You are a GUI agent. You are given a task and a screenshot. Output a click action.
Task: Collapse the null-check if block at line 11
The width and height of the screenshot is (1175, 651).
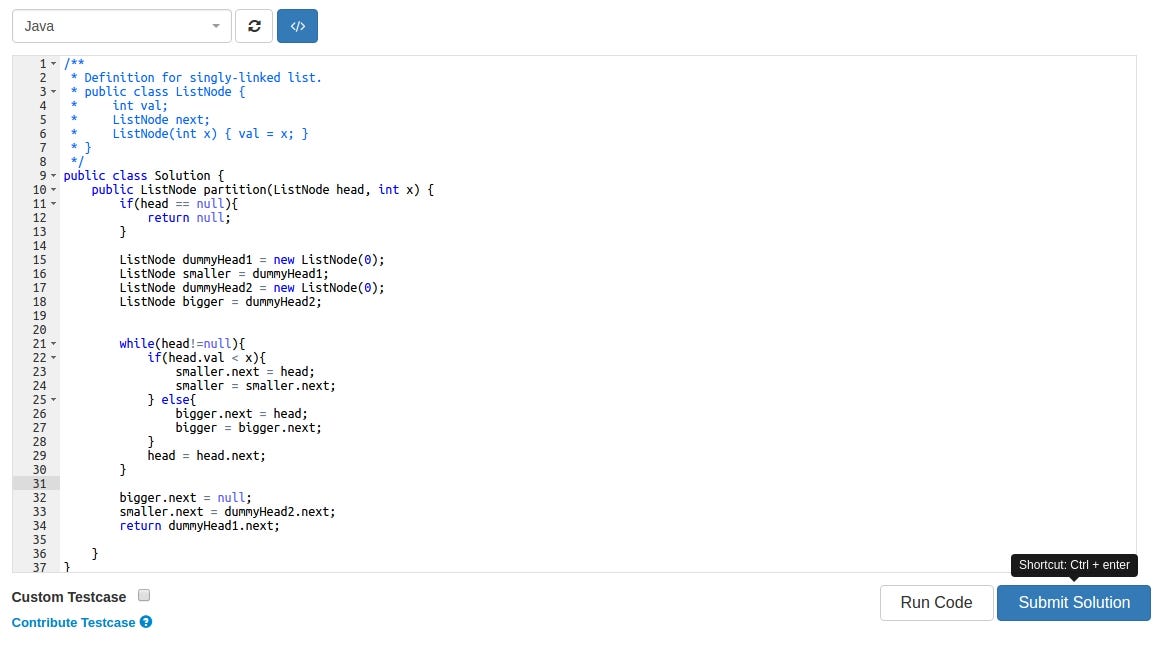coord(53,203)
